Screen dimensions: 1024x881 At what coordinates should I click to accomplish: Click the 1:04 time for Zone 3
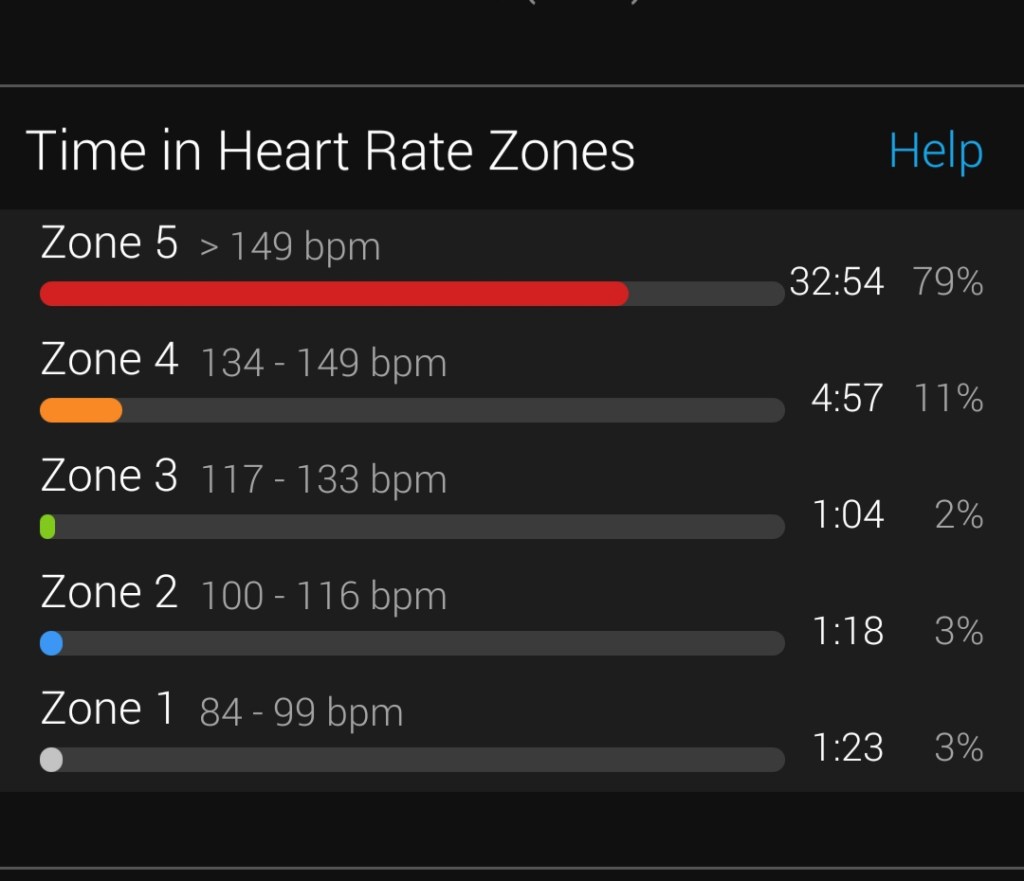pos(847,516)
